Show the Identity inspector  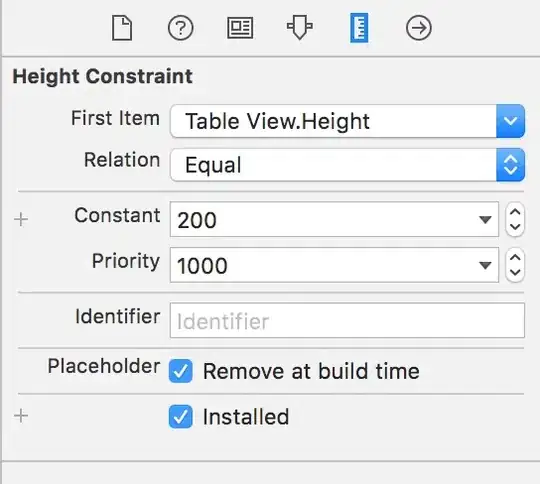(x=240, y=28)
